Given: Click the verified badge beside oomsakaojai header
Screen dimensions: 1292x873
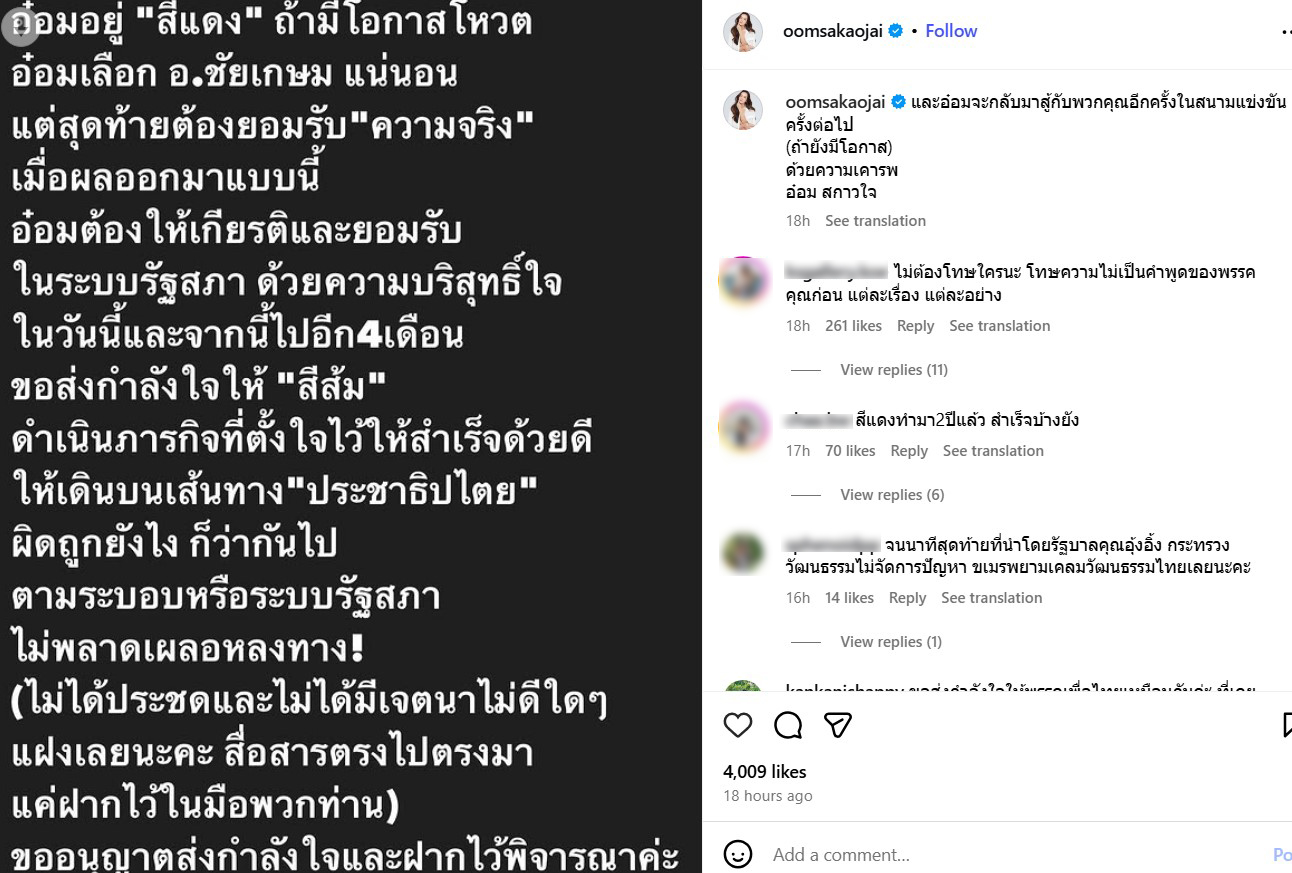Looking at the screenshot, I should point(896,31).
